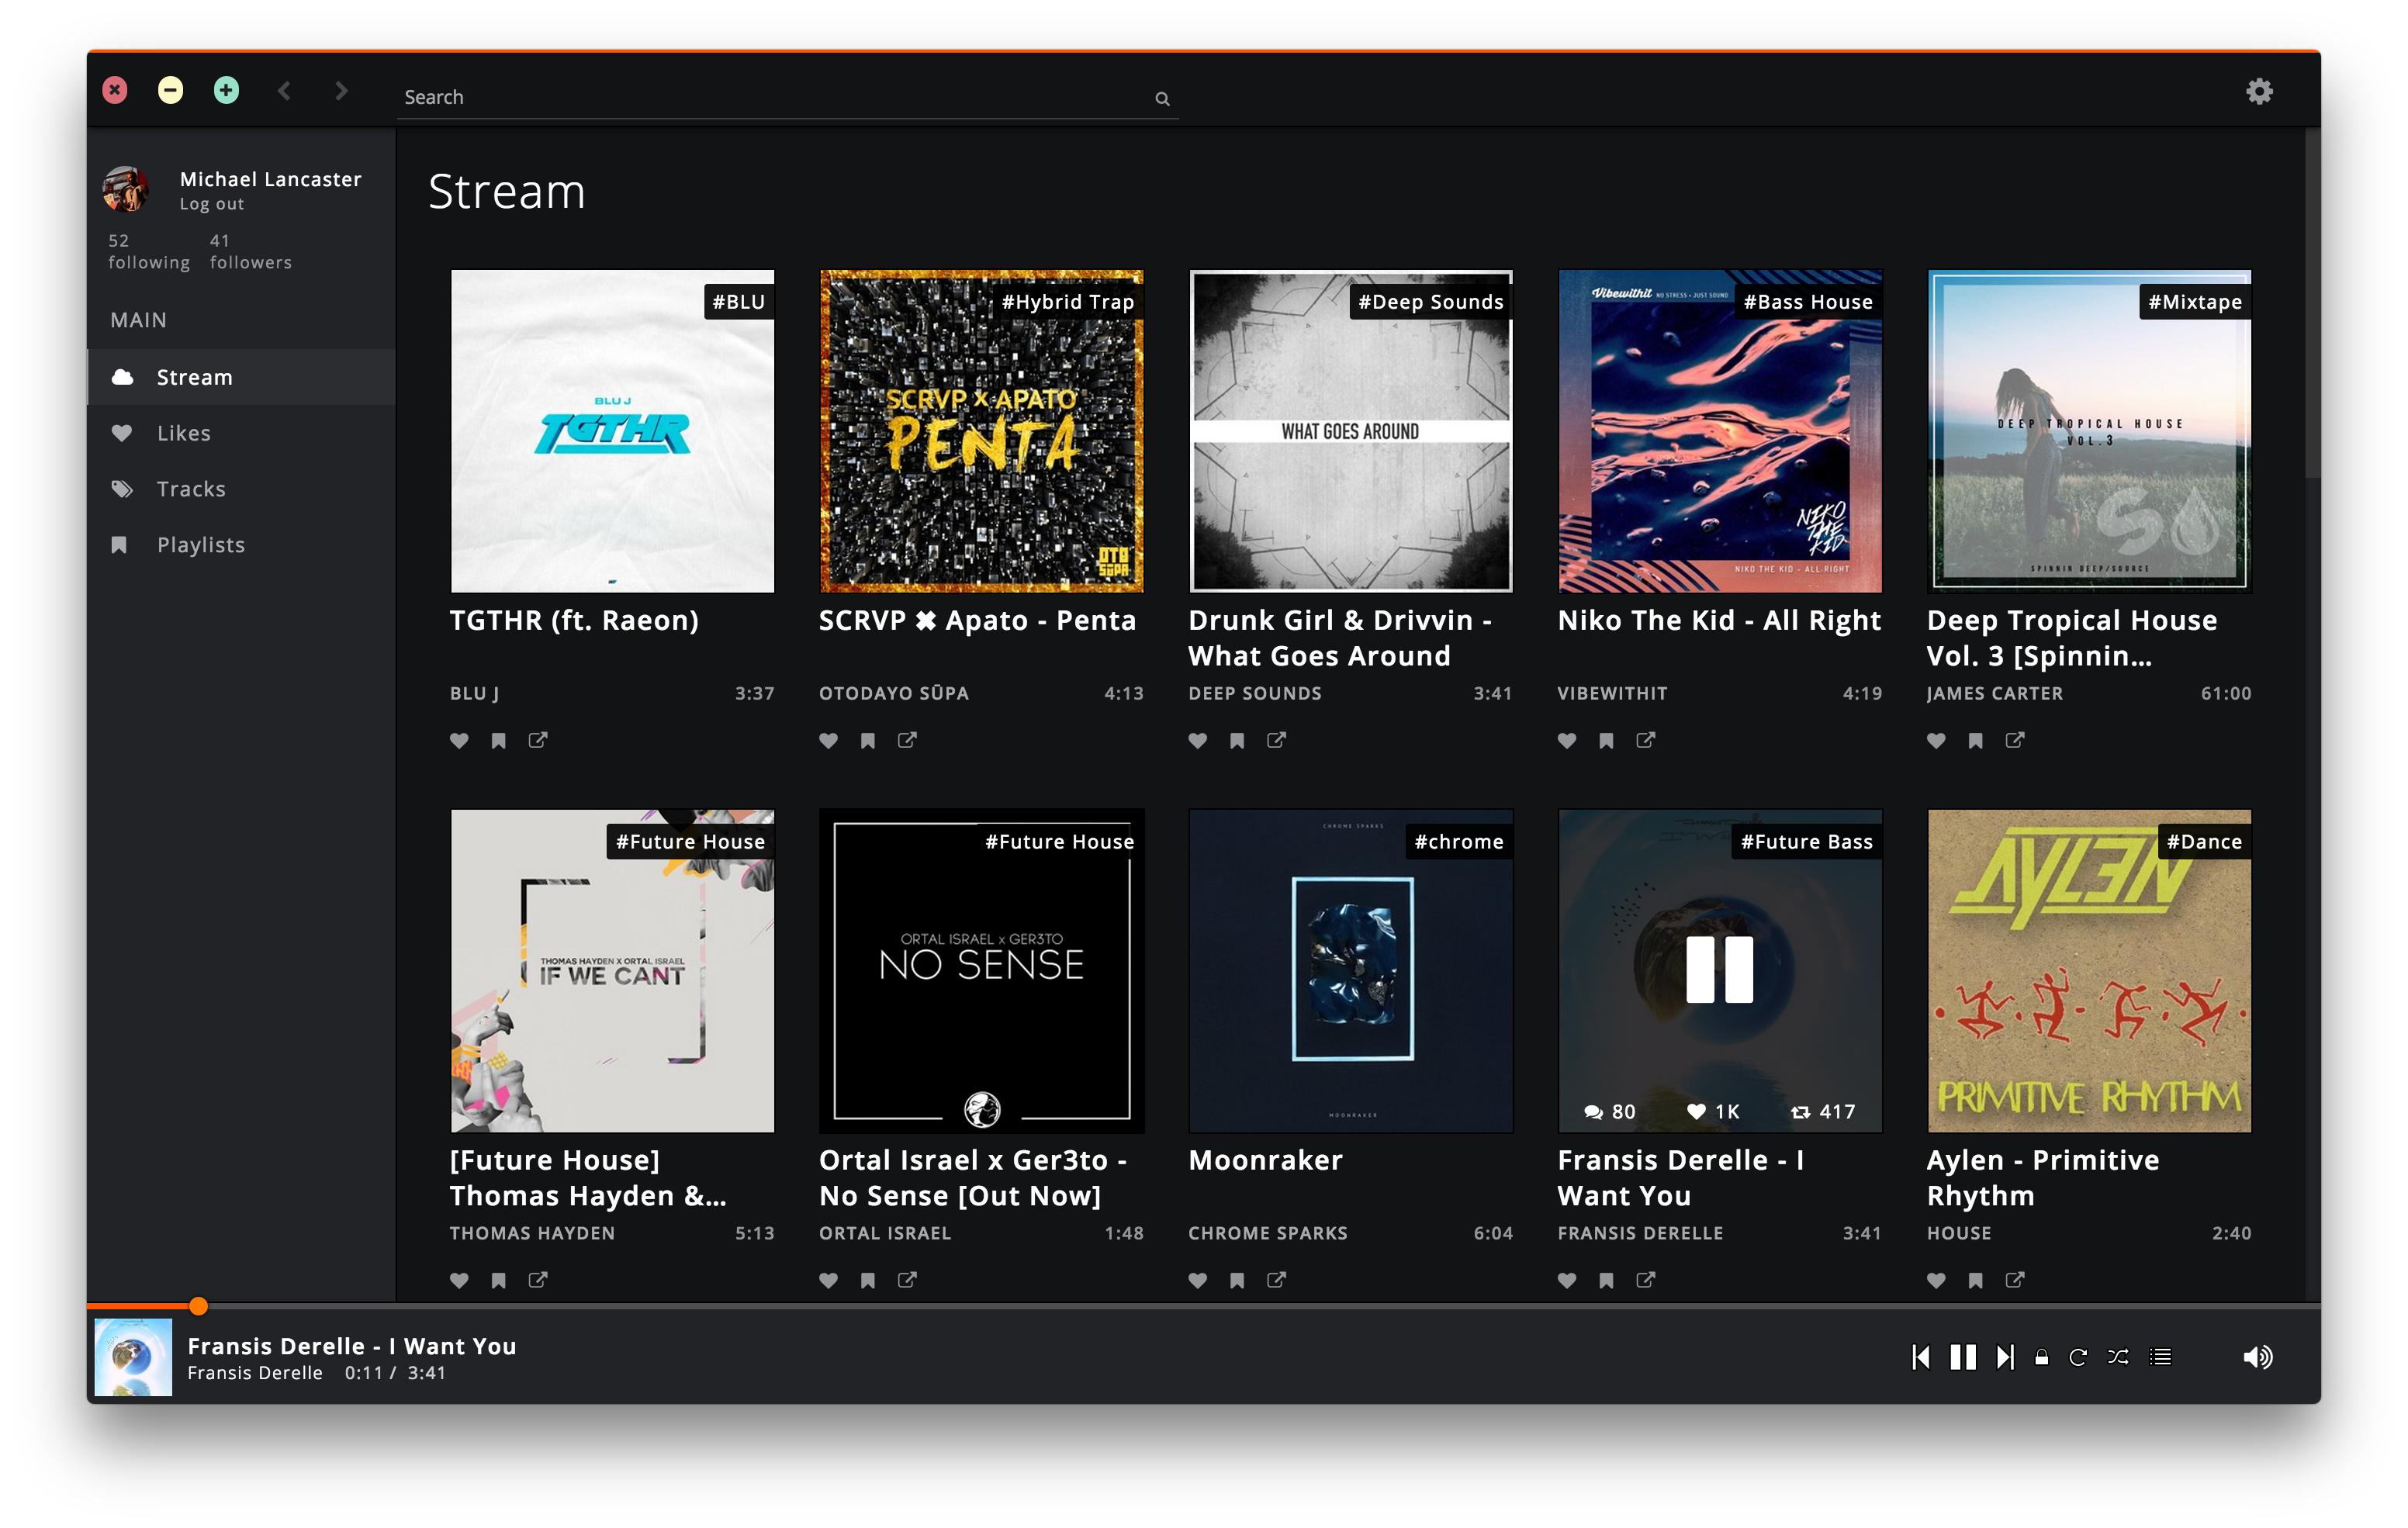Viewport: 2408px width, 1528px height.
Task: Toggle repeat mode
Action: [x=2078, y=1357]
